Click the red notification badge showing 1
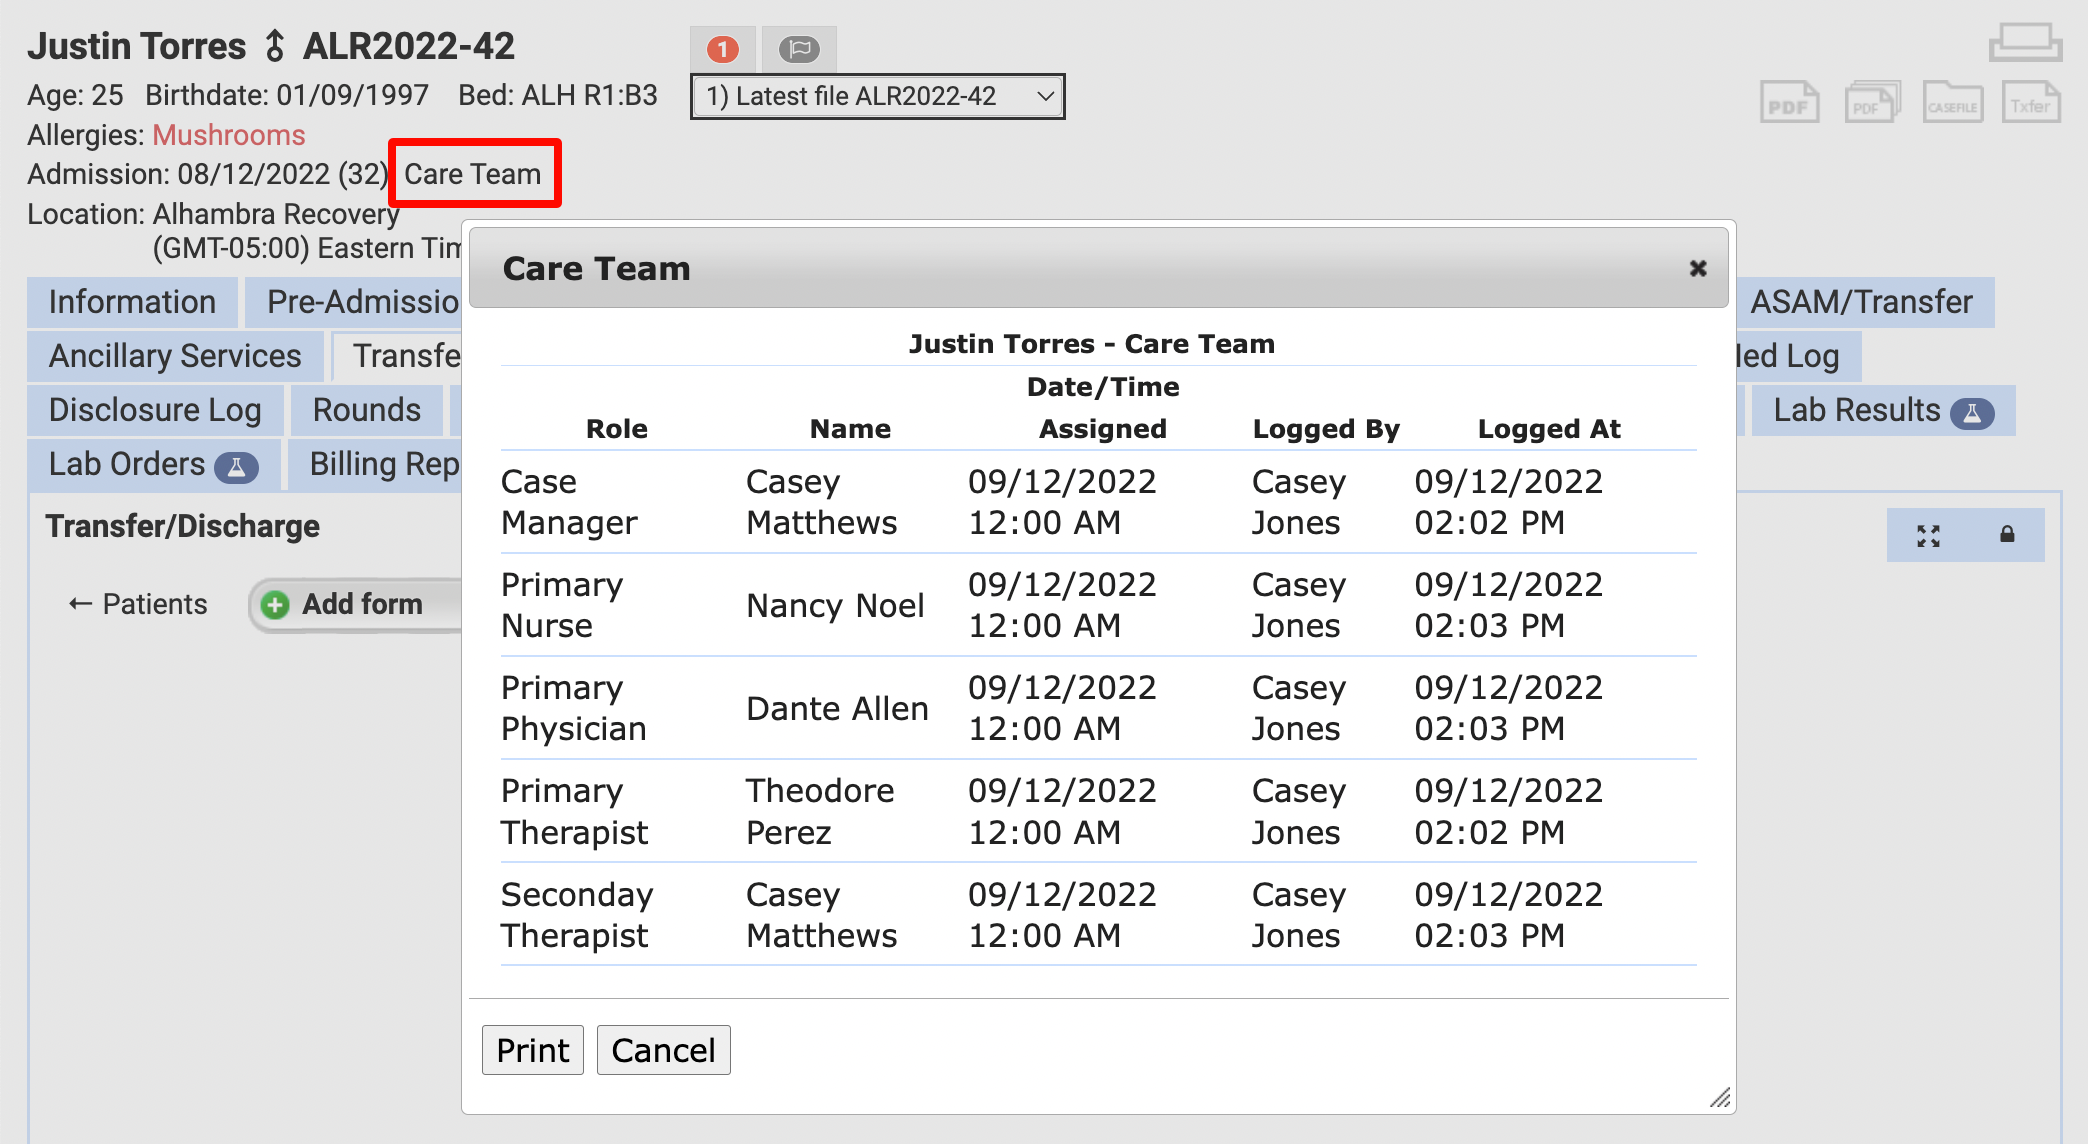Screen dimensions: 2088x1144 [722, 49]
